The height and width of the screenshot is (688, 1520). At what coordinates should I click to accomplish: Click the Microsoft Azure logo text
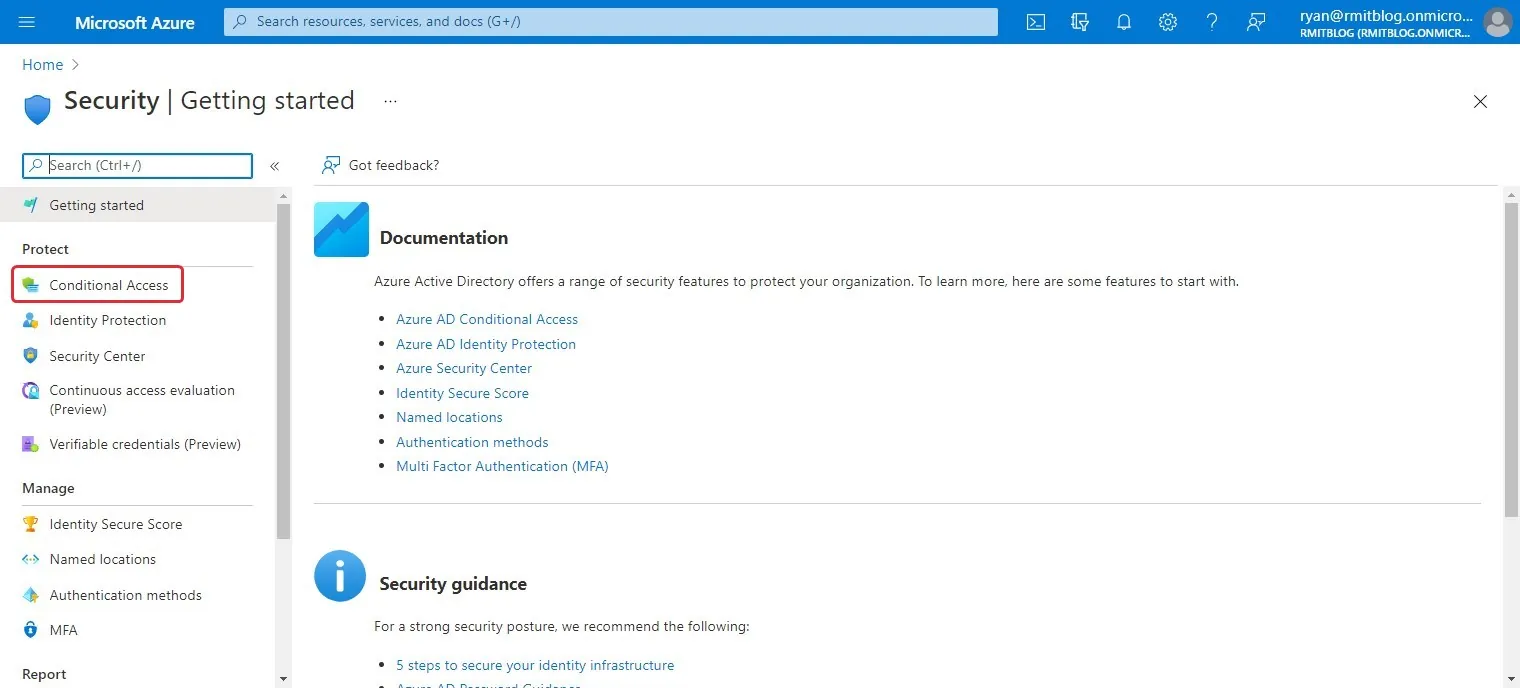click(x=135, y=22)
